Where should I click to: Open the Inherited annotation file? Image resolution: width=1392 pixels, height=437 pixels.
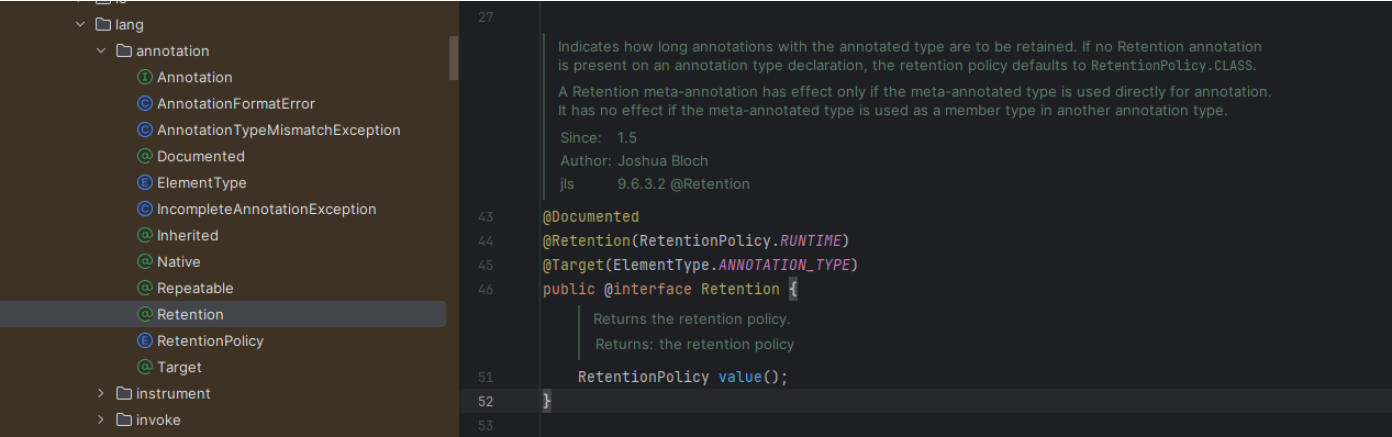click(187, 236)
